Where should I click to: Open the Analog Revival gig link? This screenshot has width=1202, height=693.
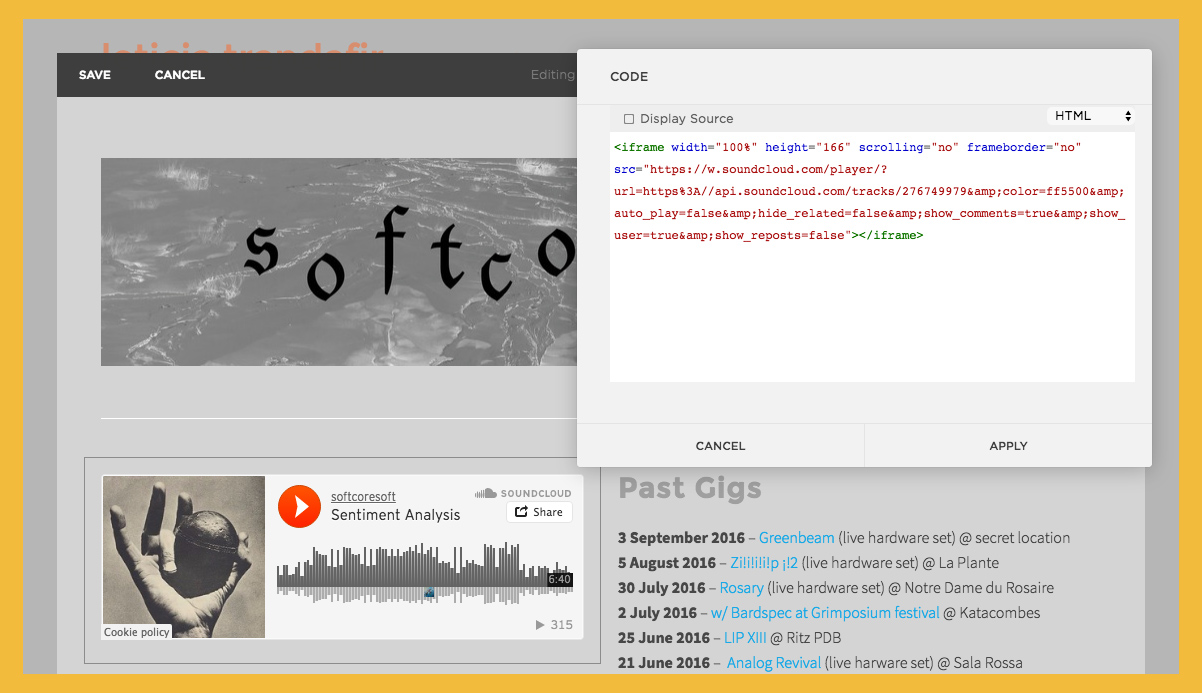(x=774, y=663)
